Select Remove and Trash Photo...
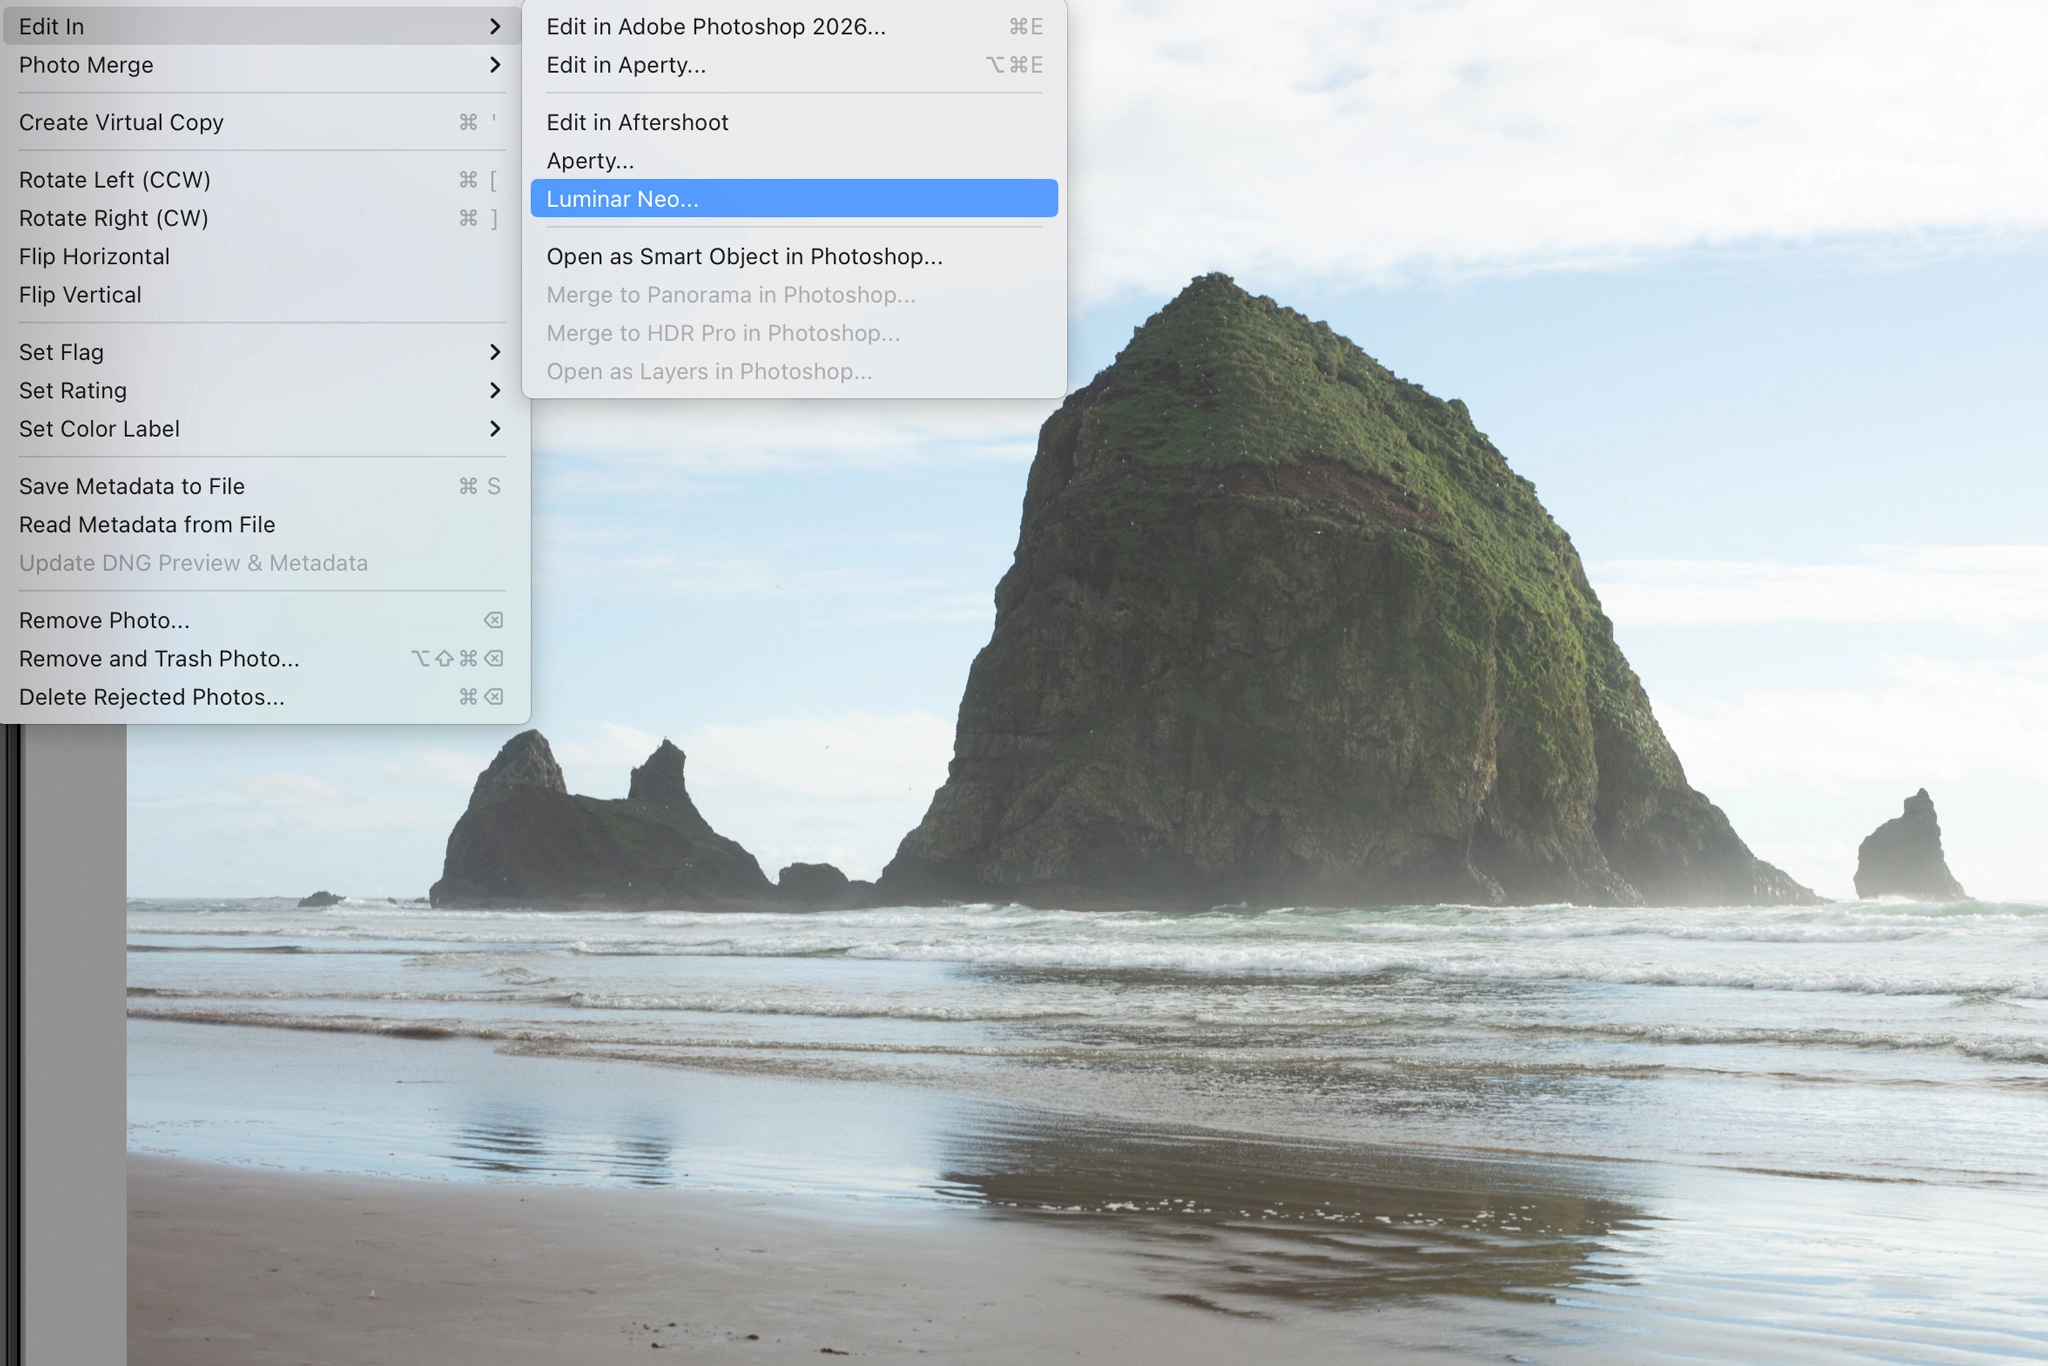 click(x=260, y=659)
